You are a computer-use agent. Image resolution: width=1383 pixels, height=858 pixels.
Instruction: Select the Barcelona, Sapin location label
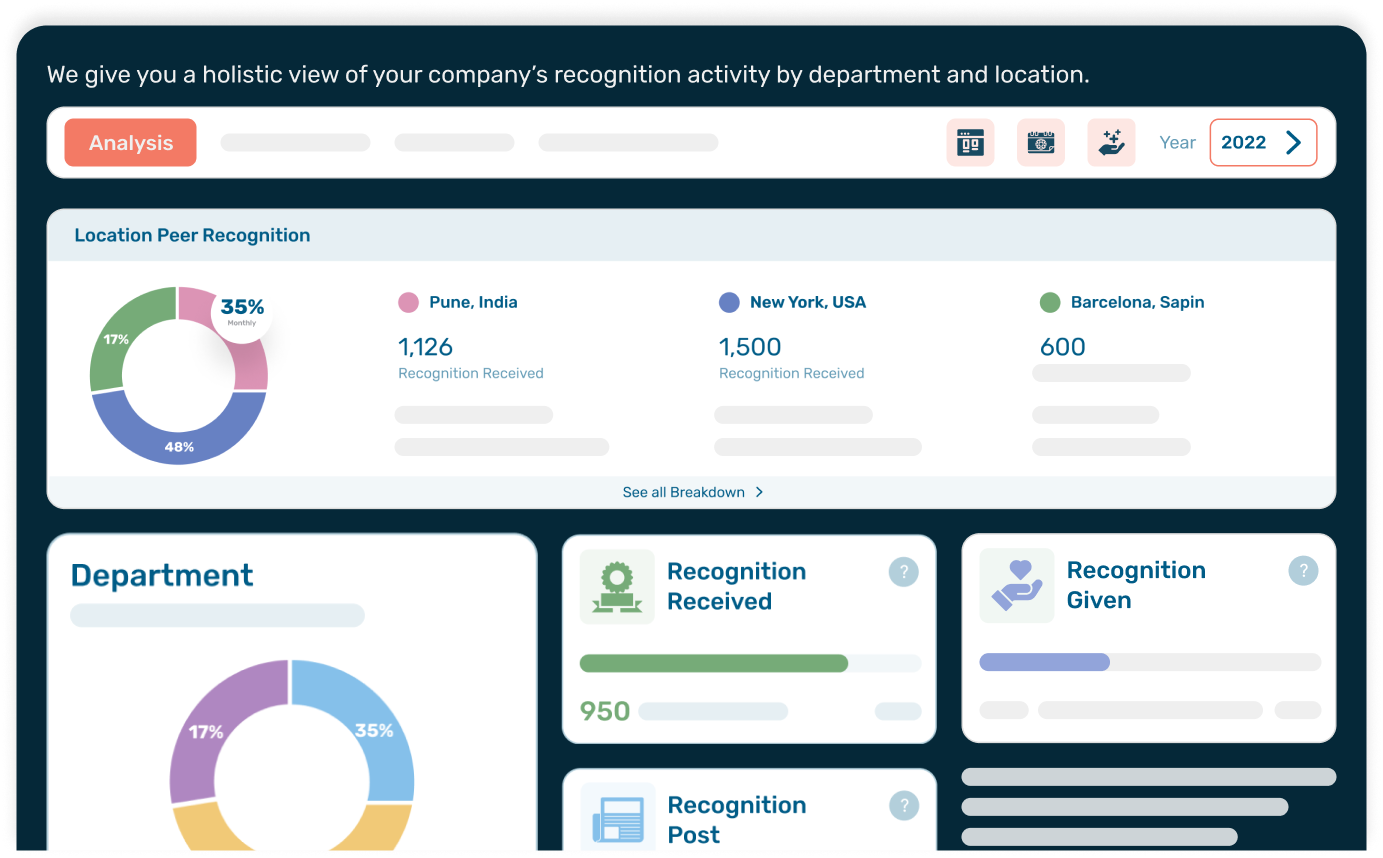[1137, 302]
